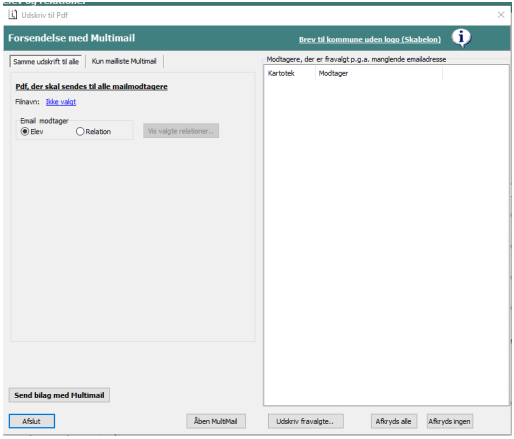Switch to Kun mailliste Multimail tab

[x=124, y=61]
